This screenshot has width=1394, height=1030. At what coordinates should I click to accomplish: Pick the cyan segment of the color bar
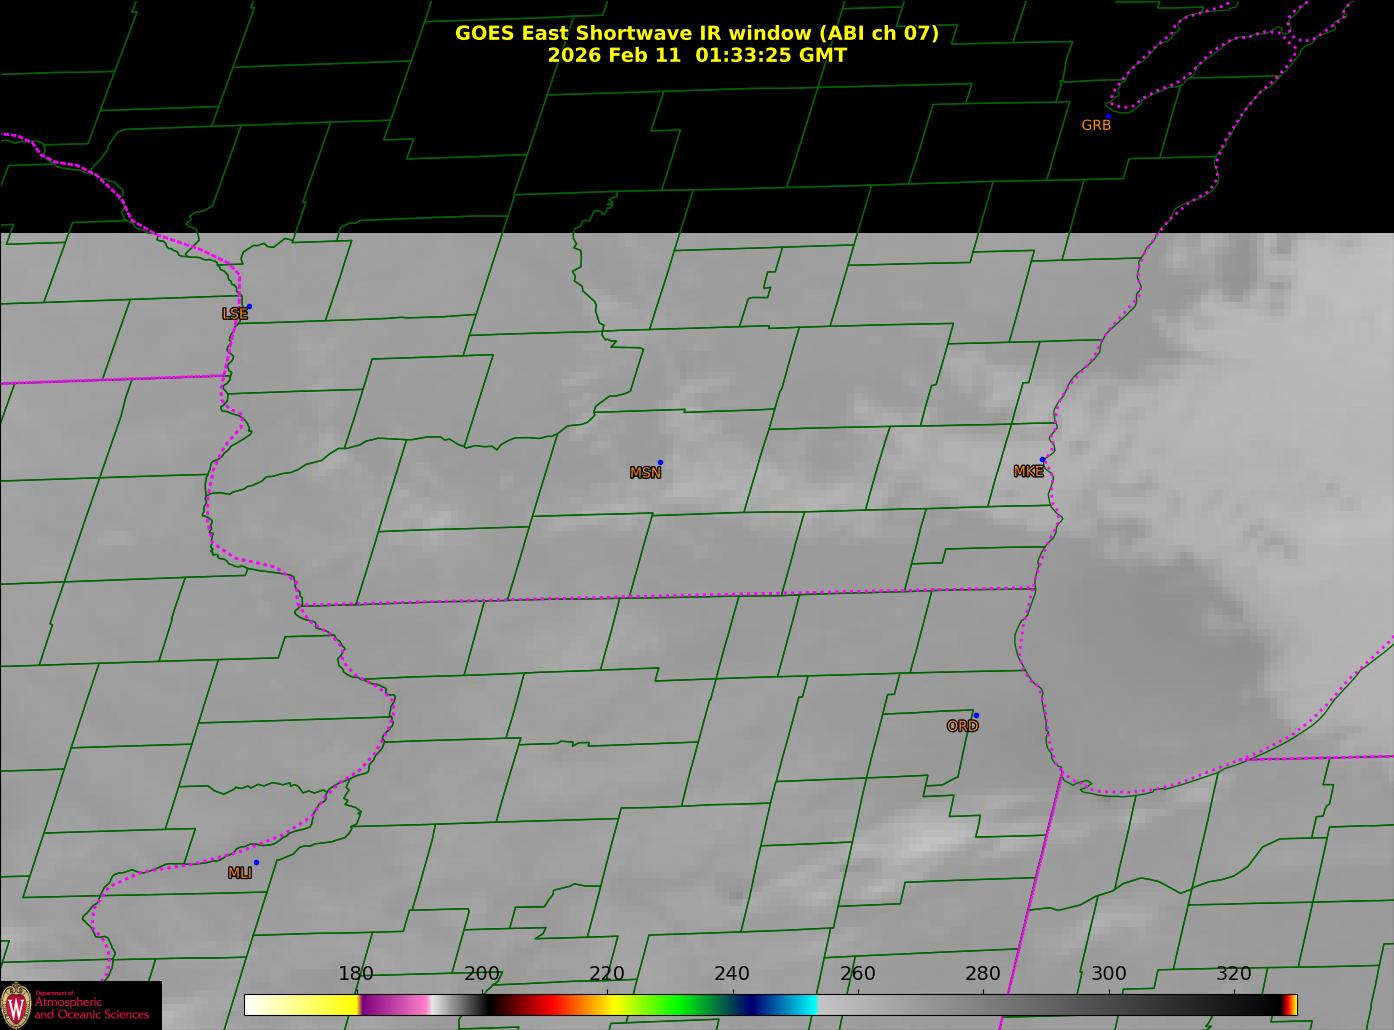(x=800, y=1005)
